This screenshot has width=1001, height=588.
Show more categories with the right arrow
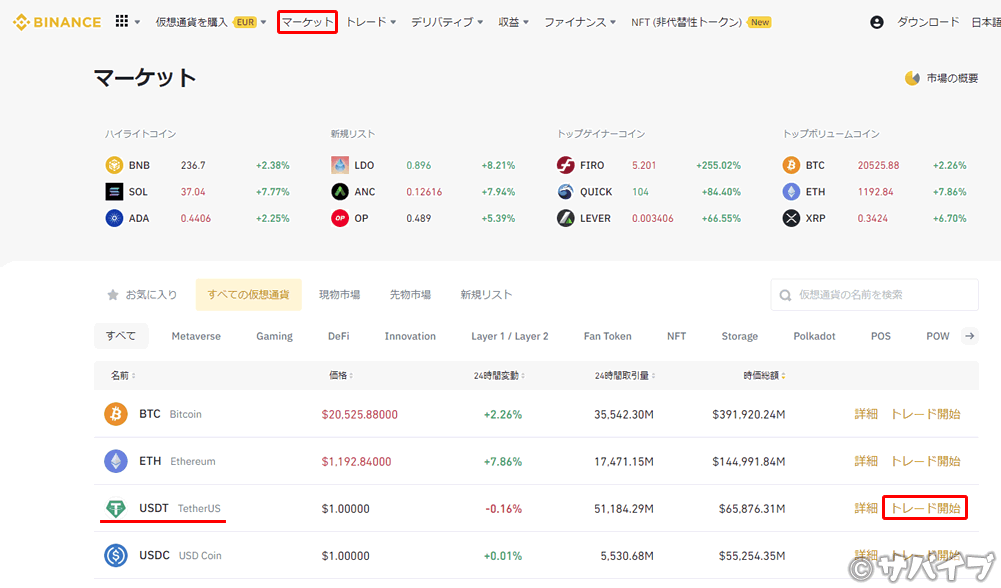[970, 336]
